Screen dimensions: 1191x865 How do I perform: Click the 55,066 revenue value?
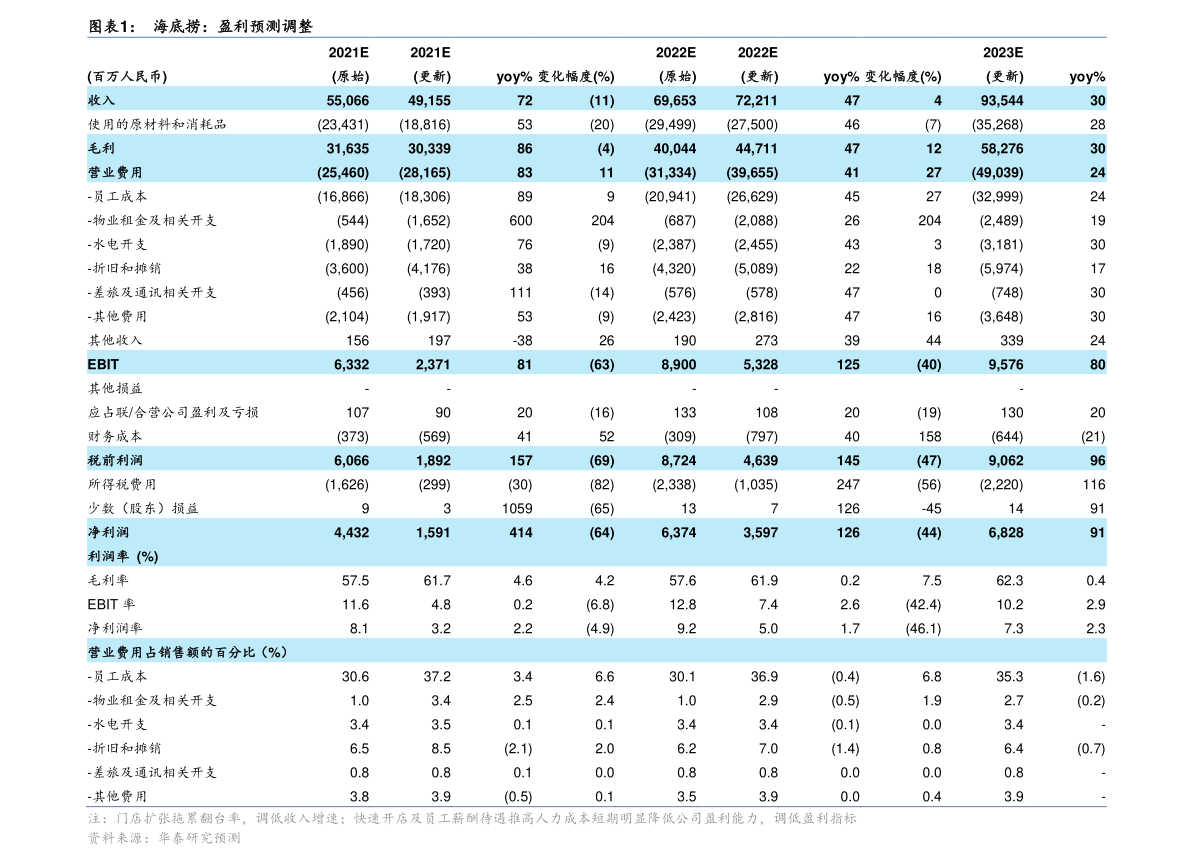(348, 100)
